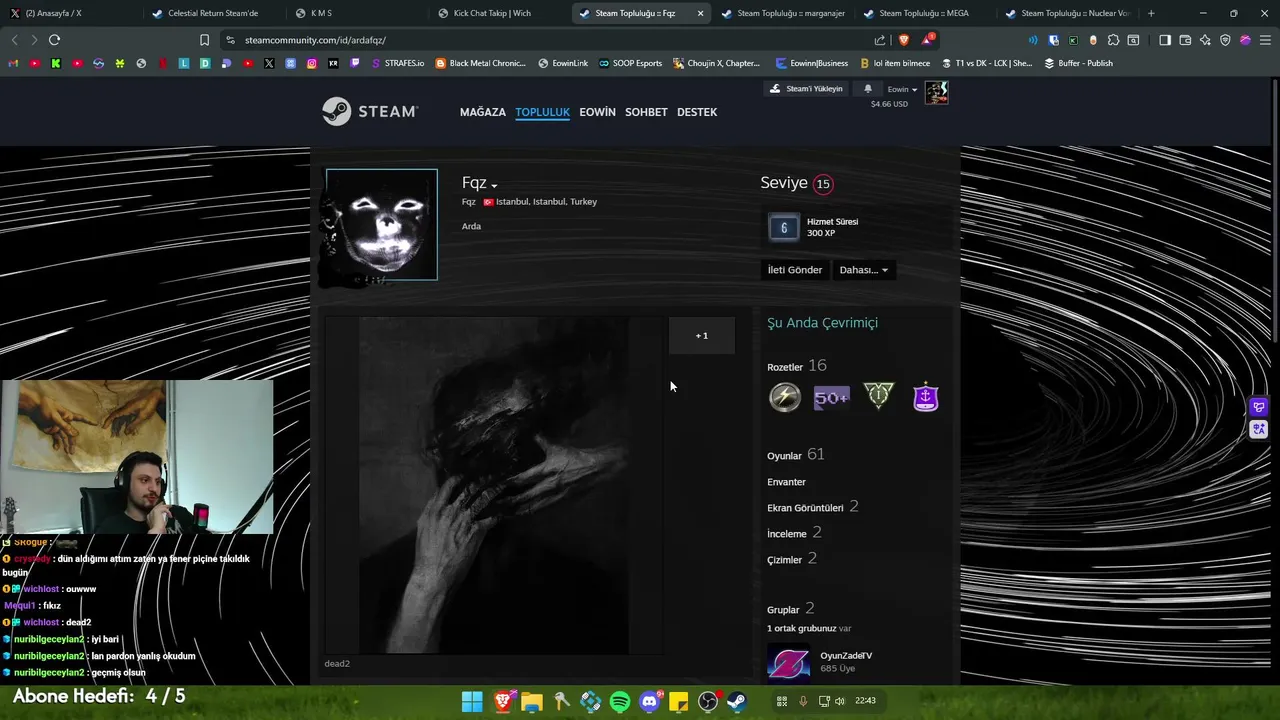Image resolution: width=1280 pixels, height=720 pixels.
Task: Click the Hizmet Süresi badge icon
Action: [784, 228]
